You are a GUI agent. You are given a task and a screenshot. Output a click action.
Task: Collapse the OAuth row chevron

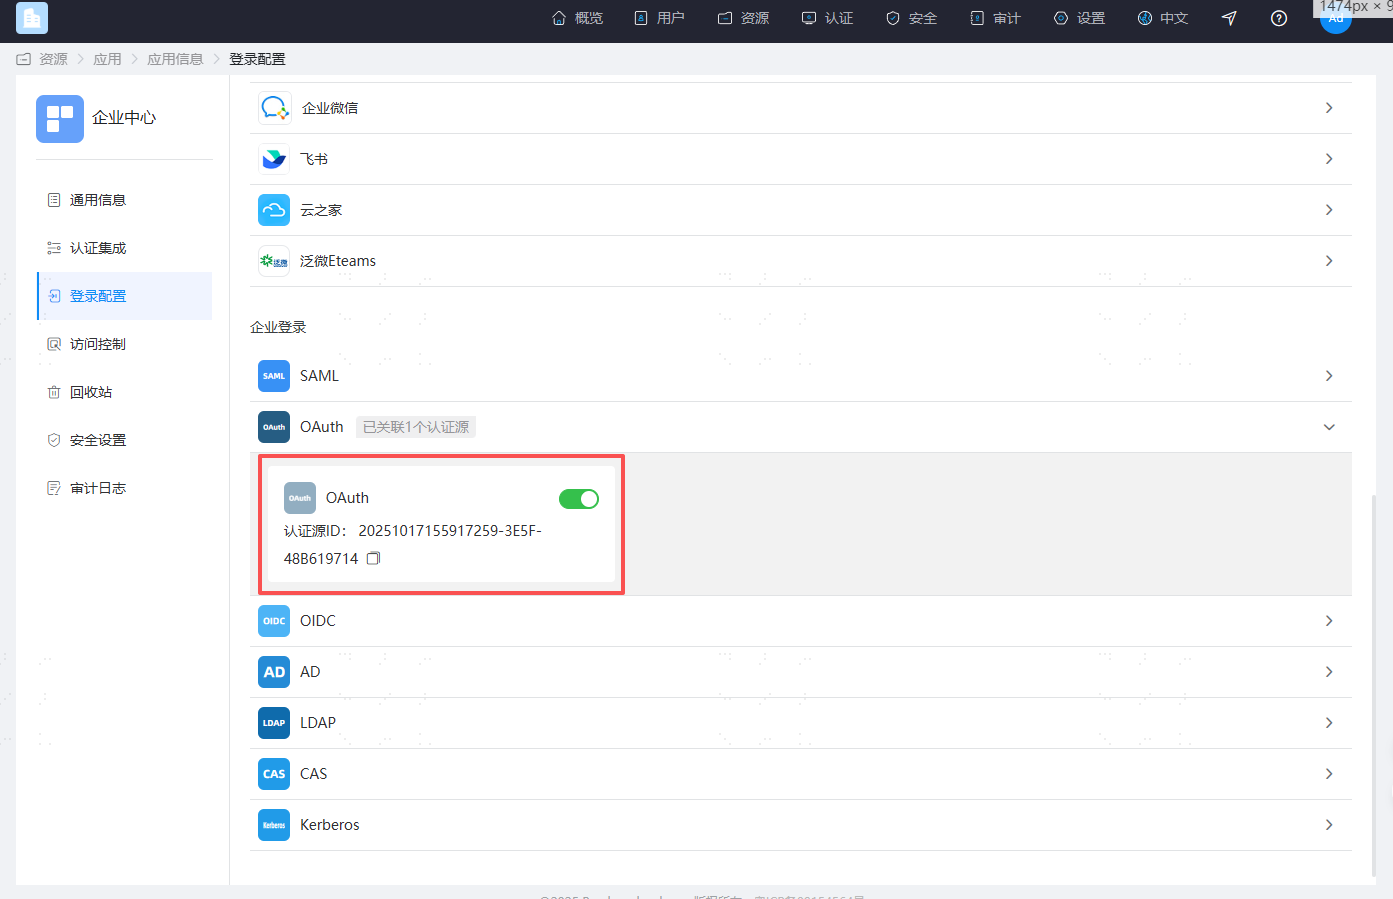[x=1328, y=427]
